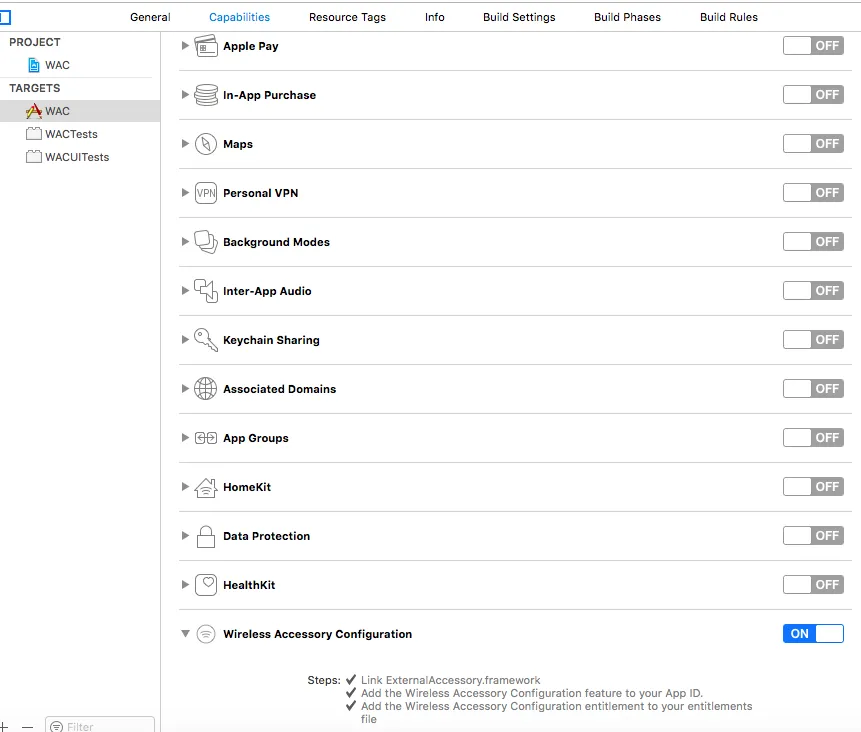Image resolution: width=861 pixels, height=732 pixels.
Task: Click the Wireless Accessory Configuration wifi icon
Action: tap(206, 634)
